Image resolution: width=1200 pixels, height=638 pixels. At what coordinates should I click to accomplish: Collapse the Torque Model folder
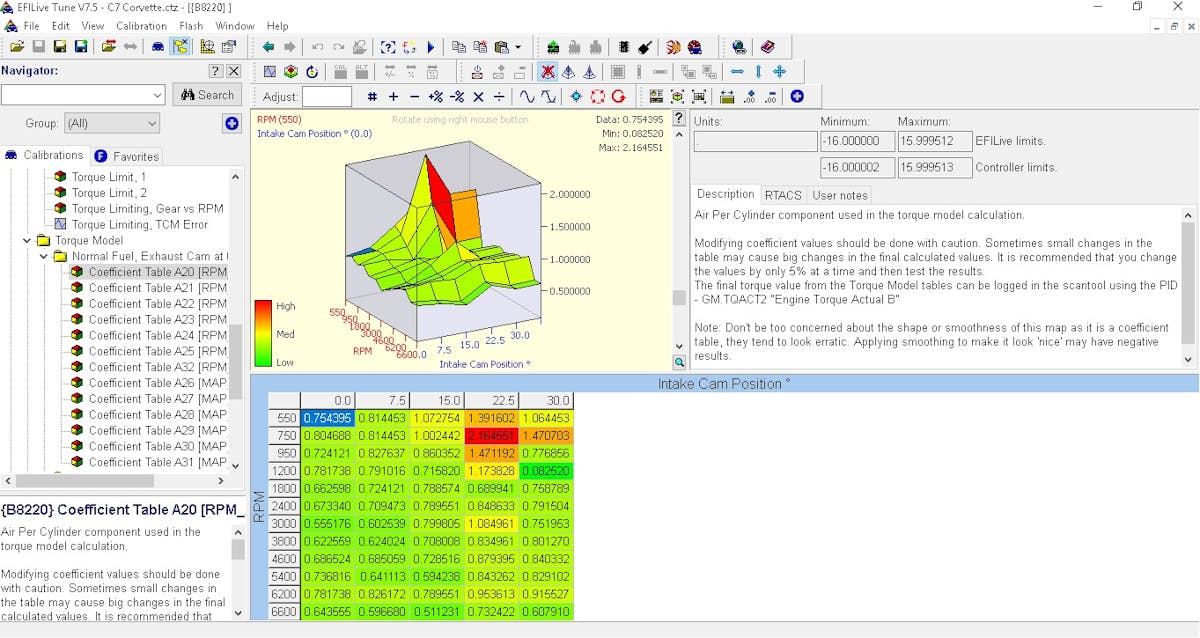click(27, 241)
